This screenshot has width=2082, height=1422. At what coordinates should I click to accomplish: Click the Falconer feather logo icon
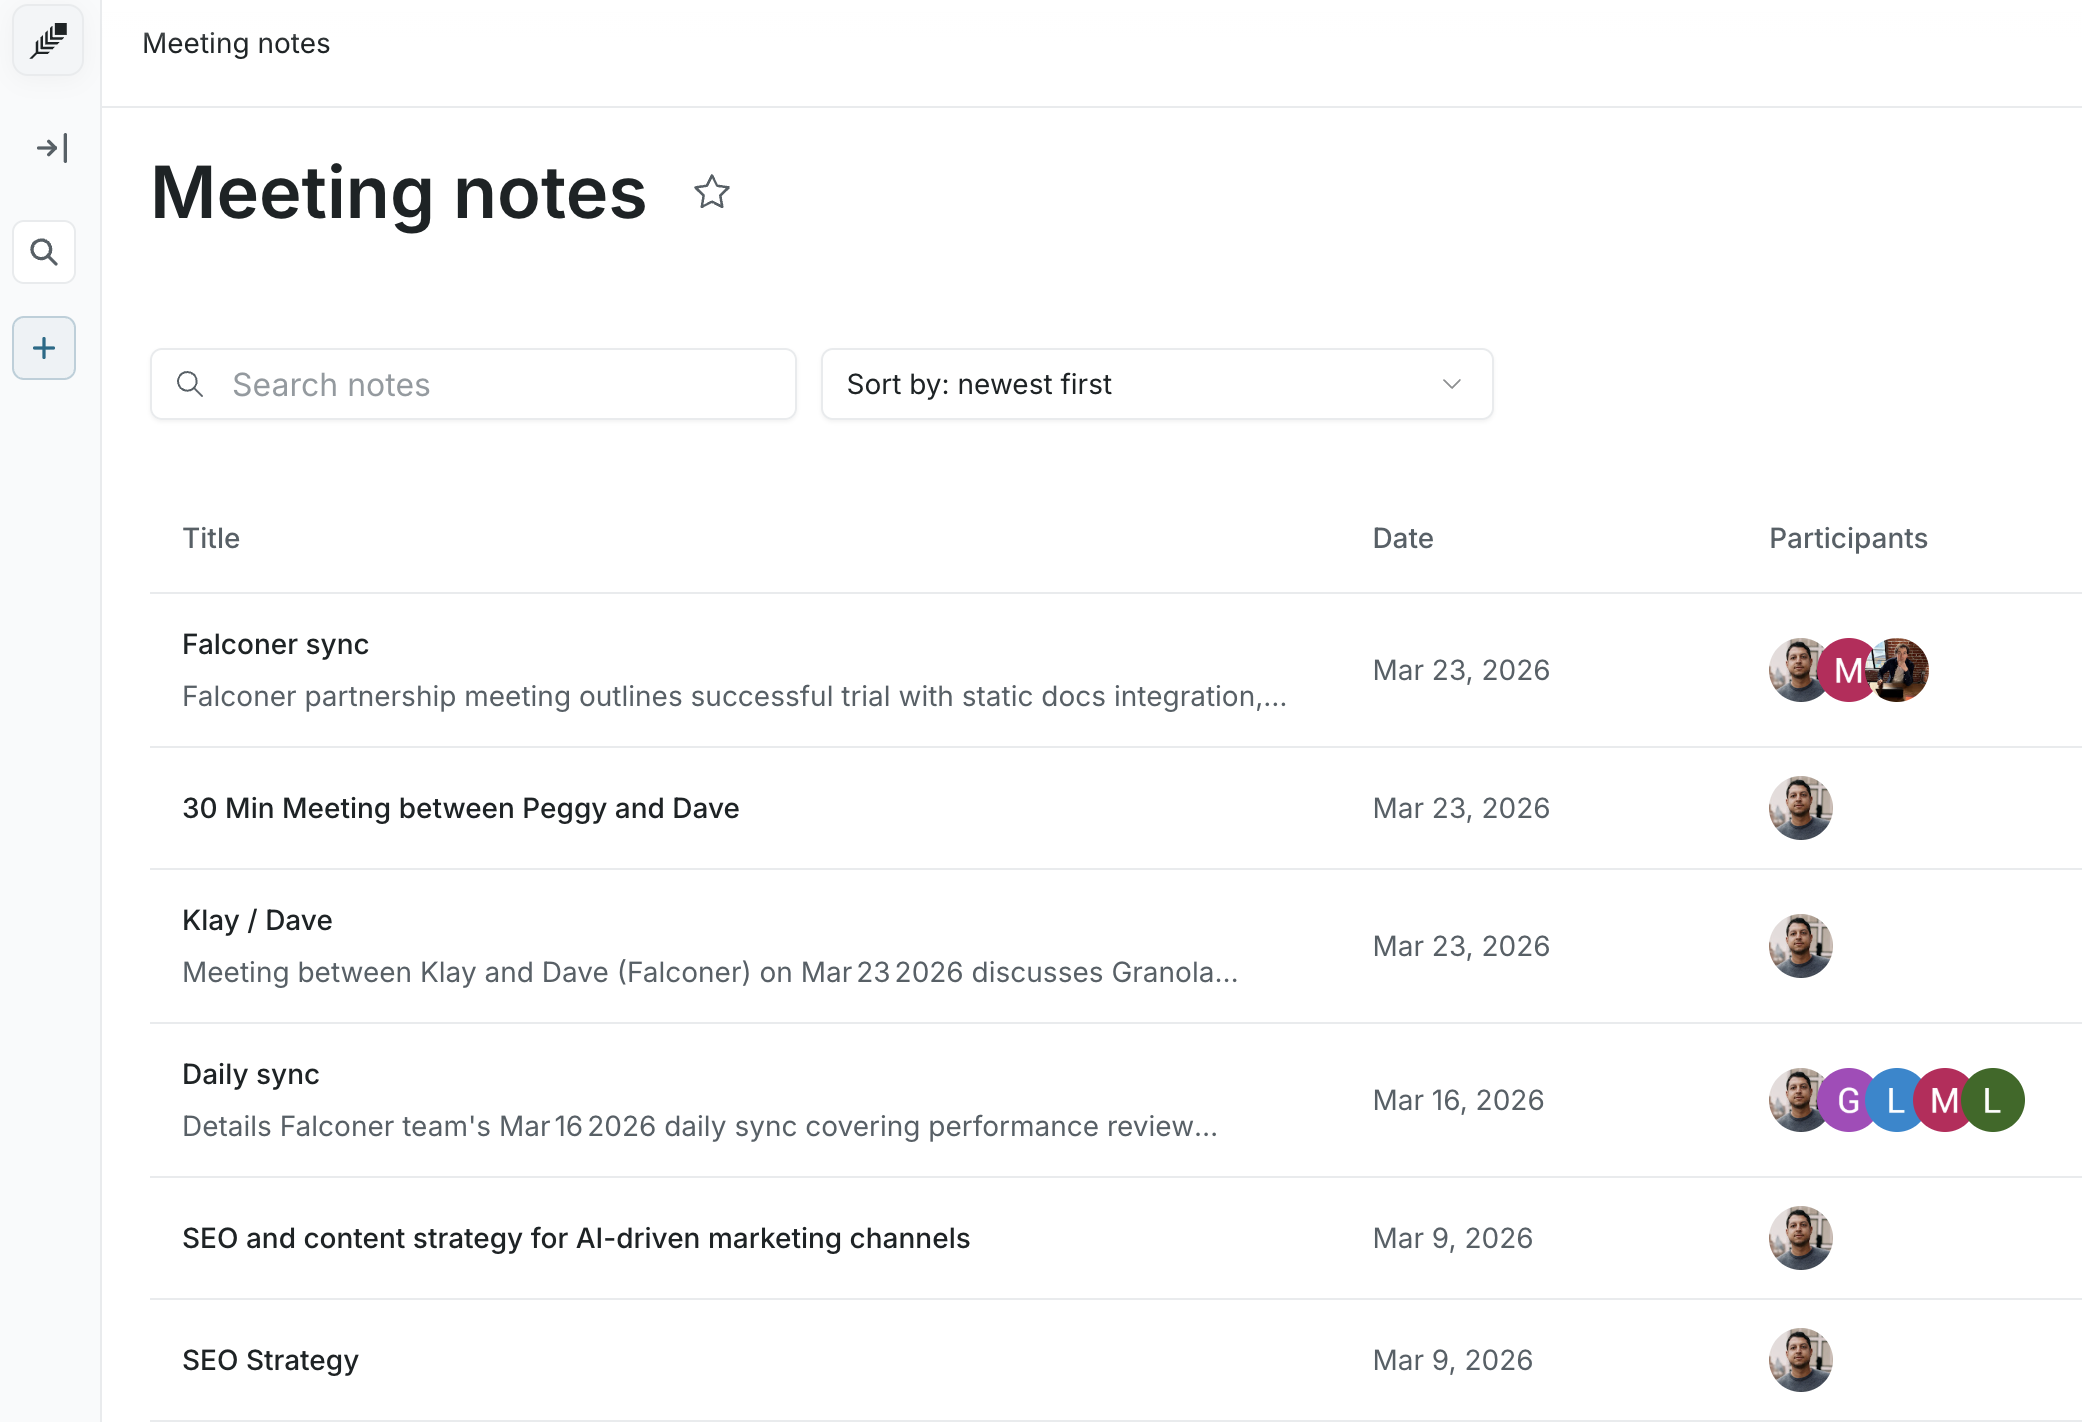tap(47, 41)
